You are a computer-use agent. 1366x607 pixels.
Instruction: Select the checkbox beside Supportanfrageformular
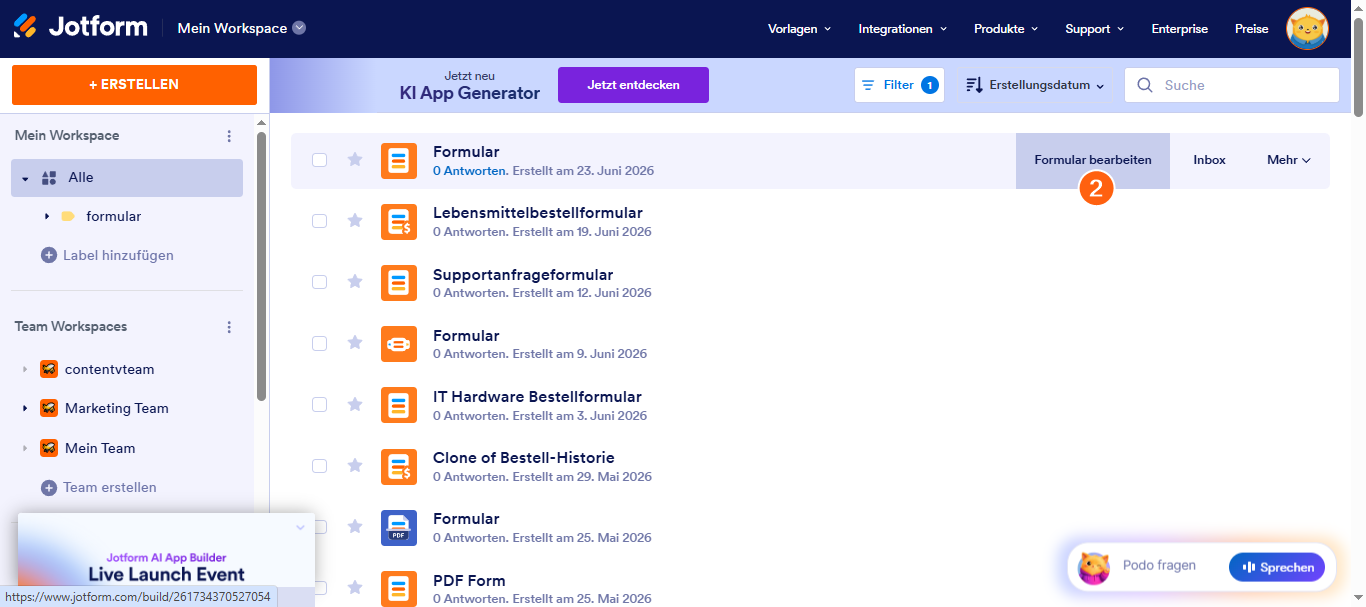(x=319, y=282)
